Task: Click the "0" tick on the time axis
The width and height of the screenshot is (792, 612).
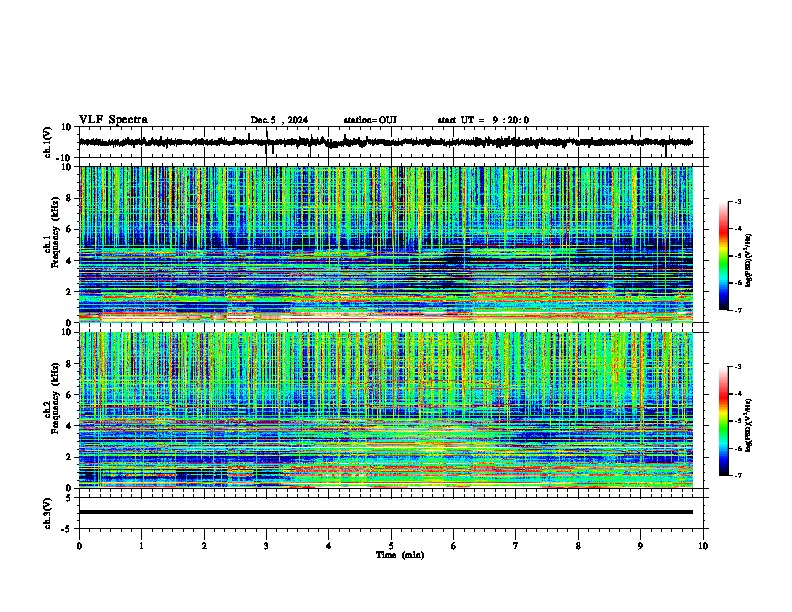Action: (x=79, y=546)
